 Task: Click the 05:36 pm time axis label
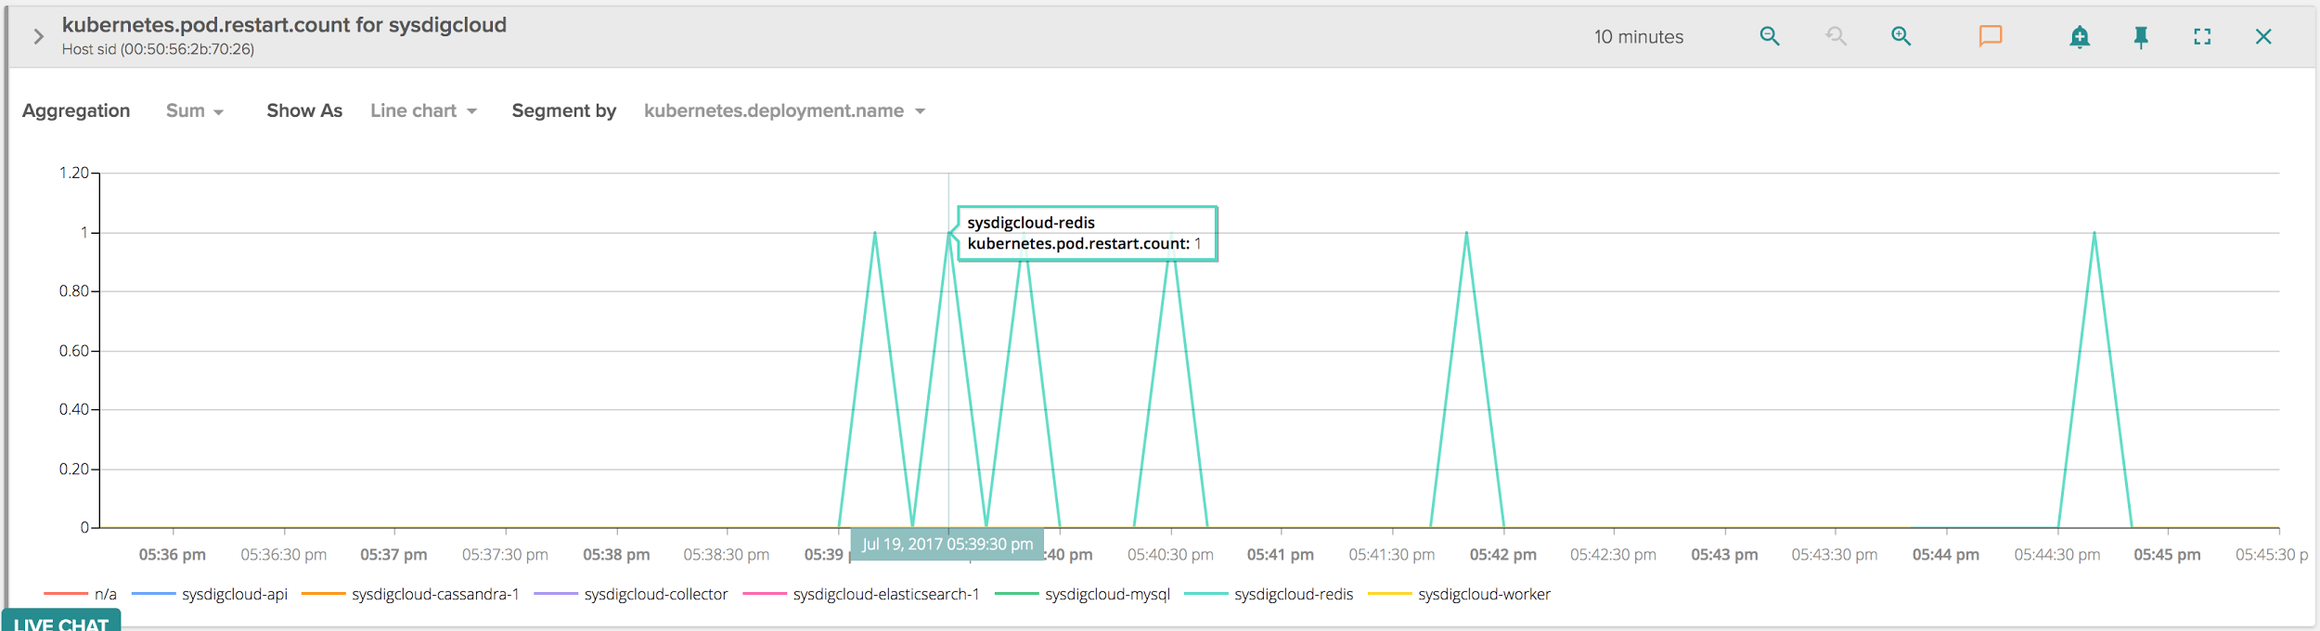(172, 554)
